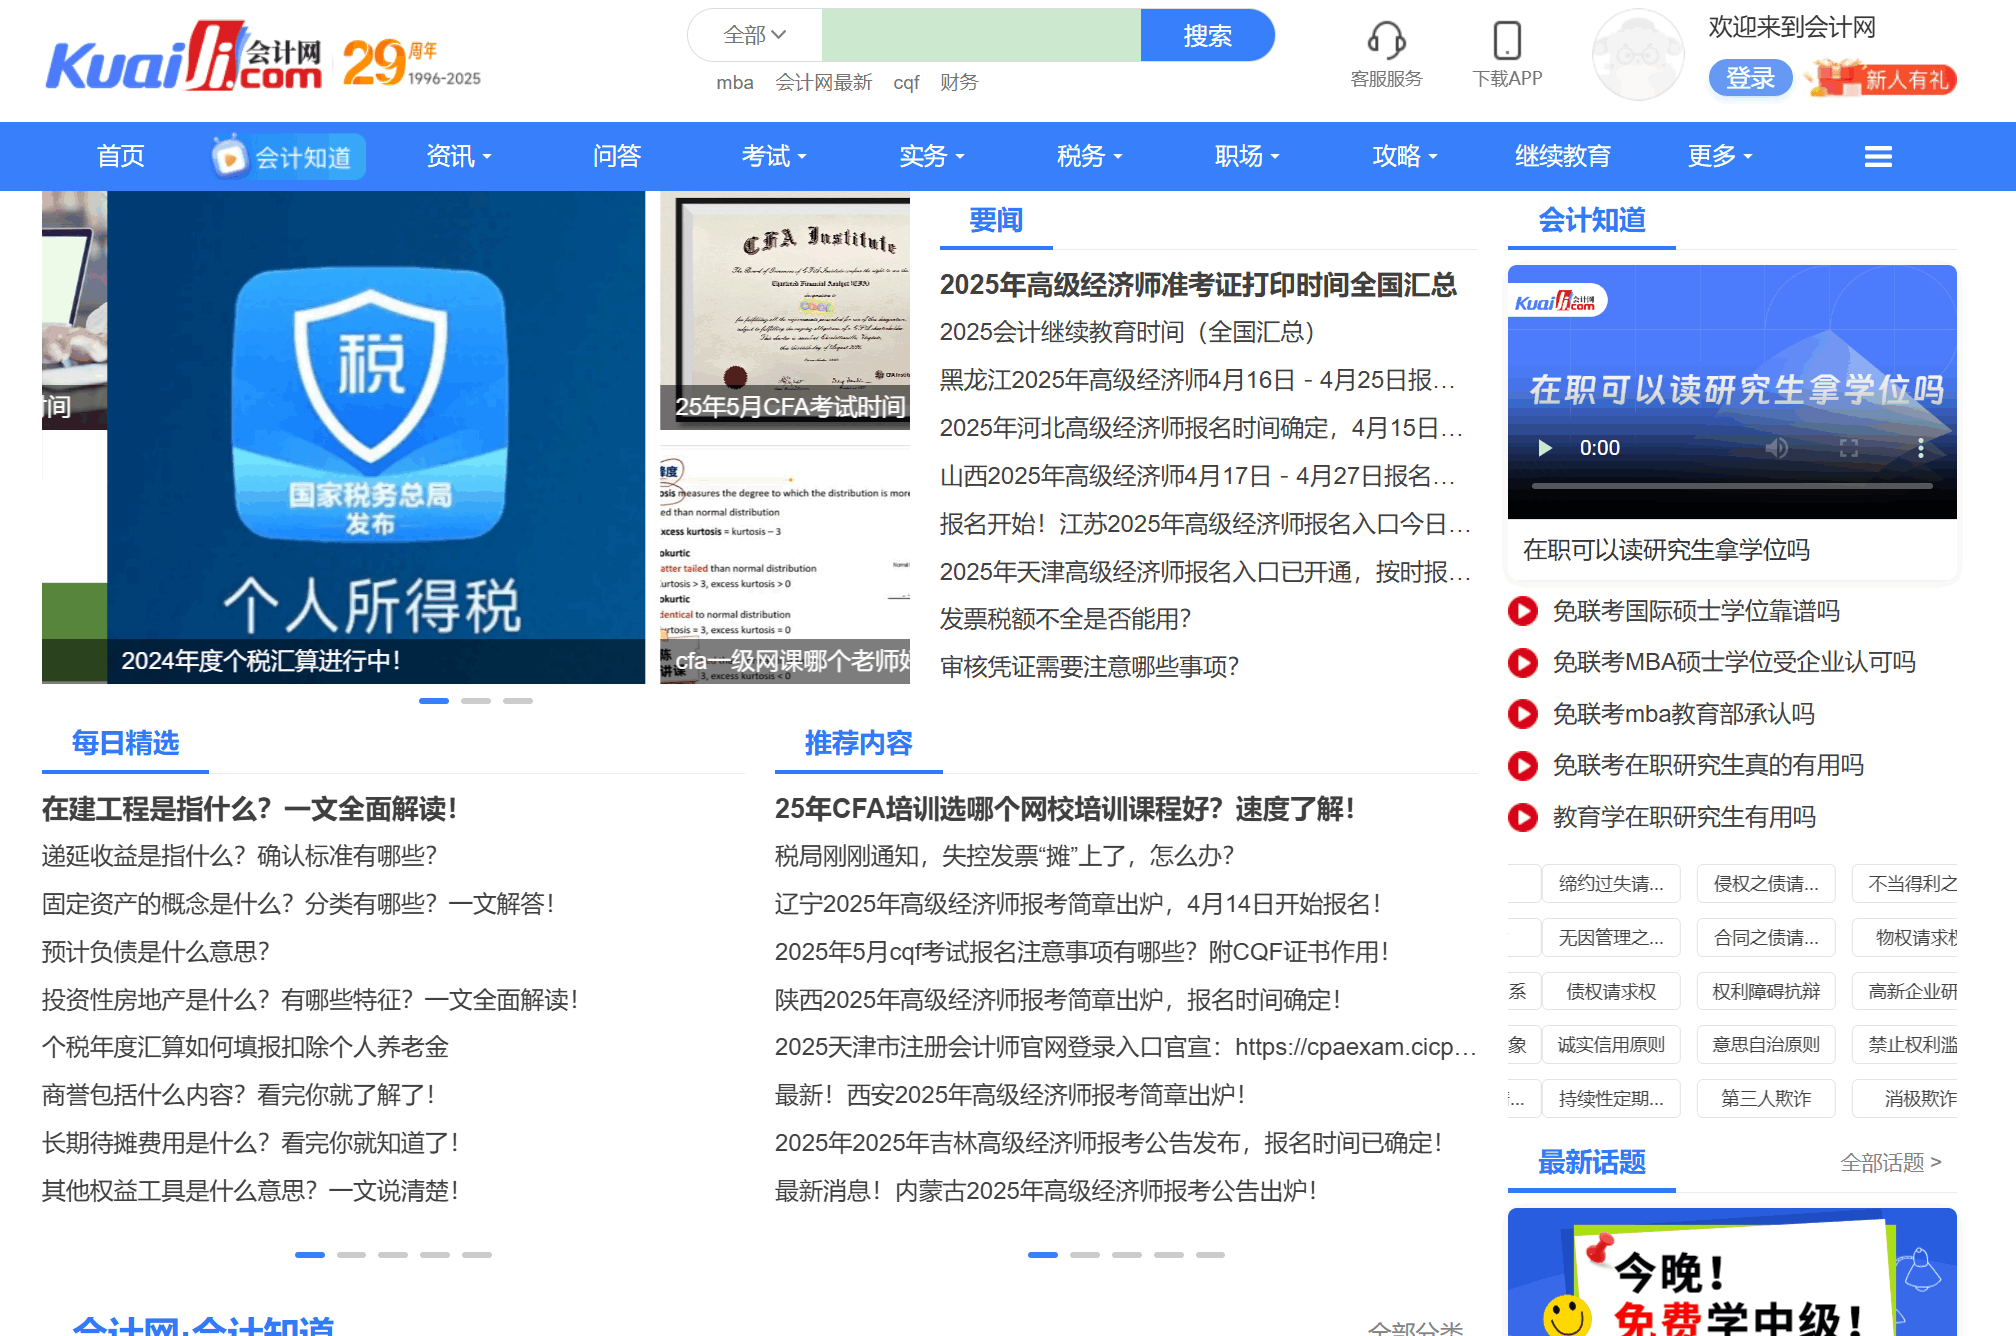This screenshot has width=2016, height=1336.
Task: Select second dot under 推荐内容 list
Action: pyautogui.click(x=1085, y=1254)
